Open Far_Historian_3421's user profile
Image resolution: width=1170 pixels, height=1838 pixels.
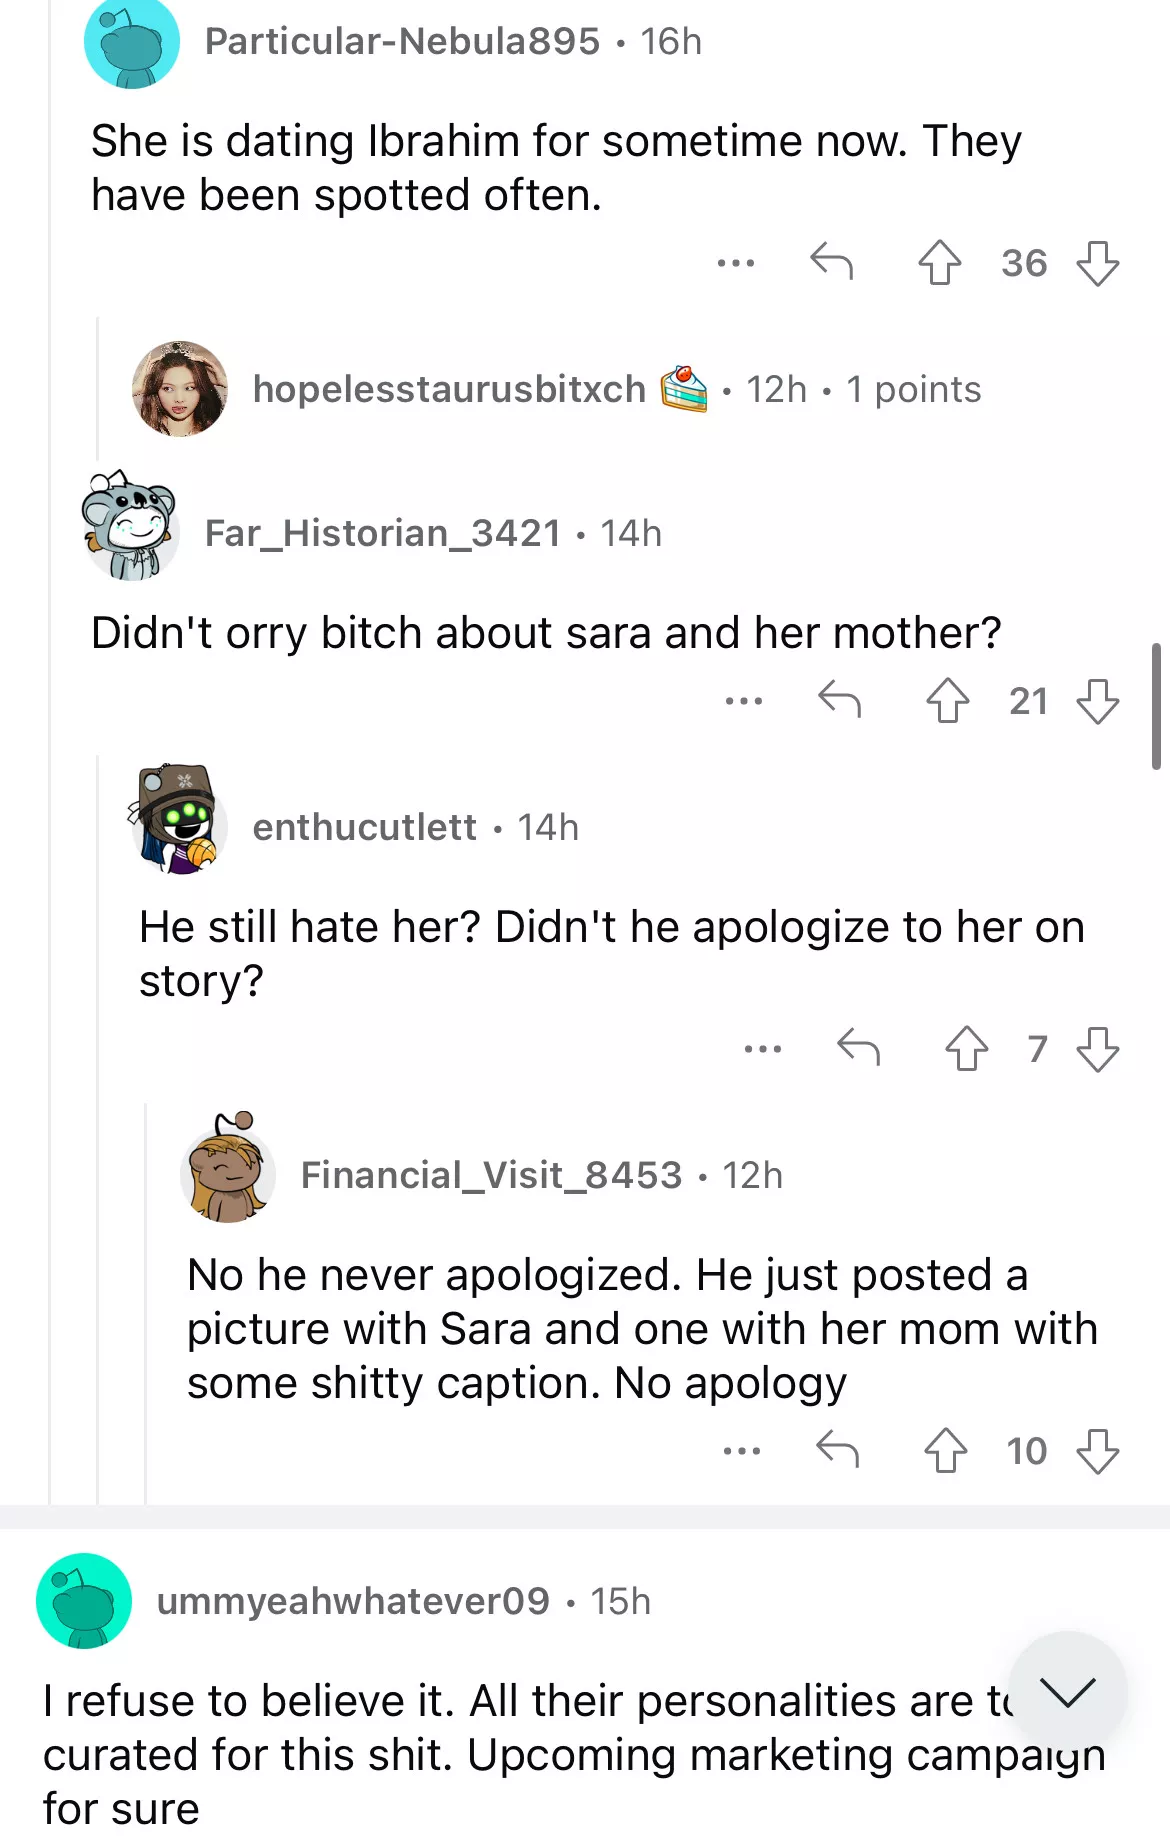click(382, 533)
